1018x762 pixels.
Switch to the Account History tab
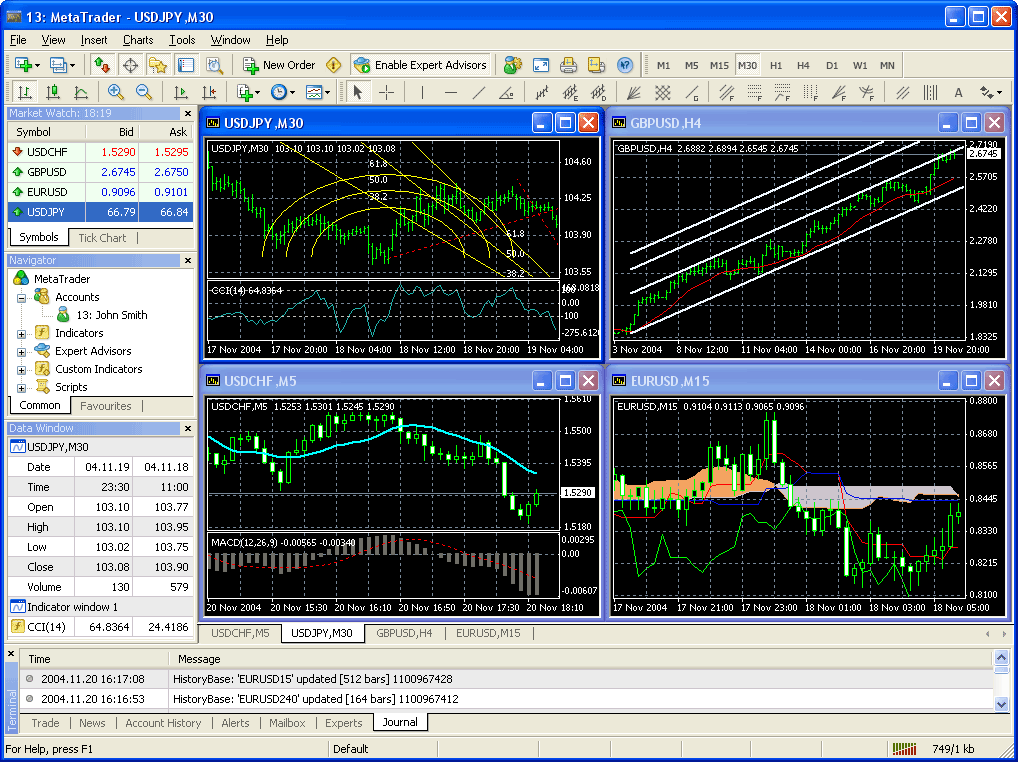click(x=163, y=723)
